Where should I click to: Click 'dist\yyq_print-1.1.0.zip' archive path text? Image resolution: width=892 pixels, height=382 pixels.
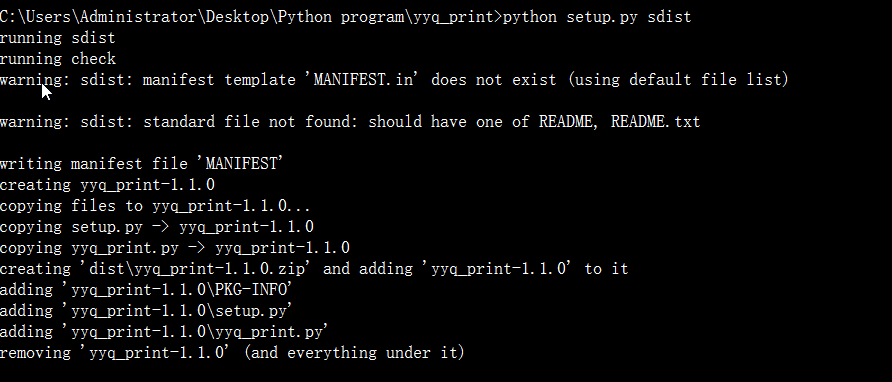[x=197, y=269]
